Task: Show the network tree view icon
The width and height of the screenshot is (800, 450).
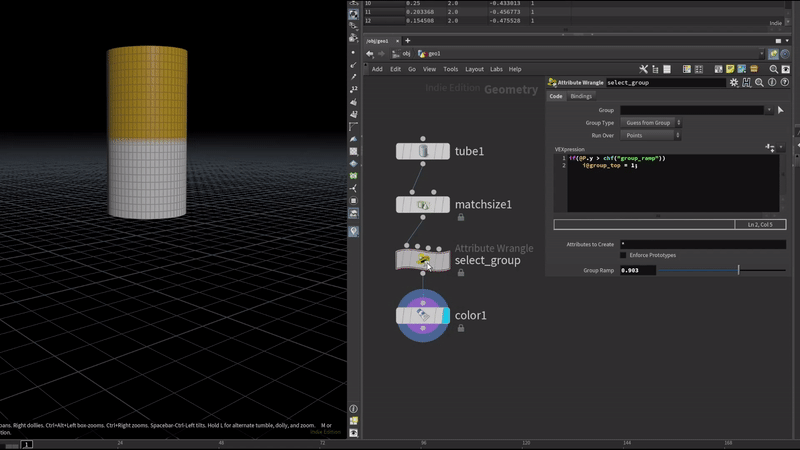Action: click(x=655, y=69)
